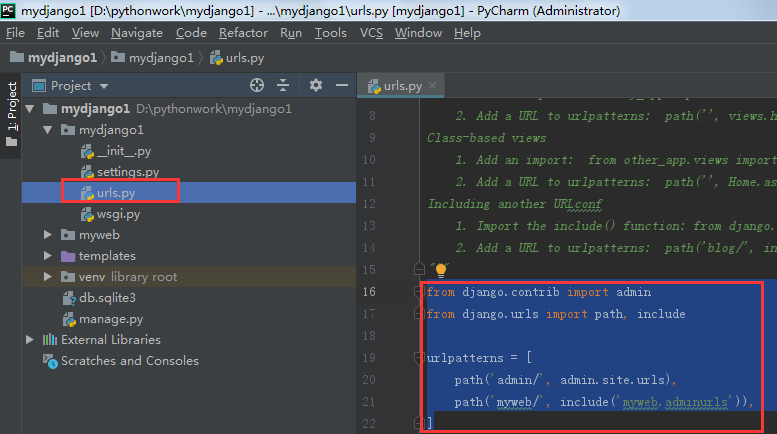The width and height of the screenshot is (777, 434).
Task: Open the Tools menu
Action: (331, 33)
